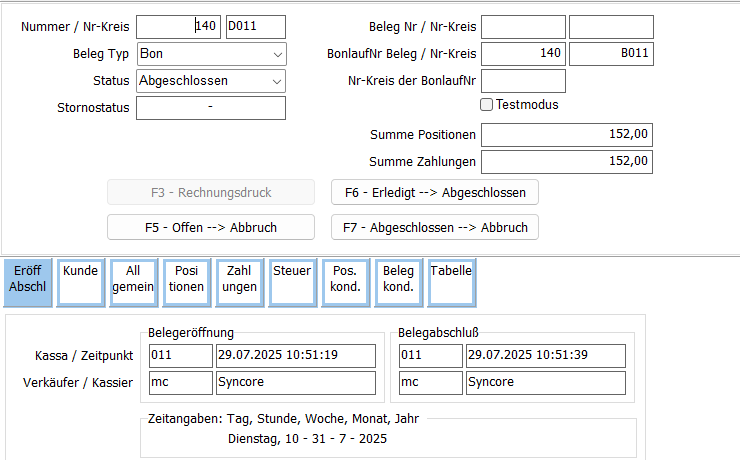Open the Allgemein tab
740x460 pixels.
(x=133, y=280)
